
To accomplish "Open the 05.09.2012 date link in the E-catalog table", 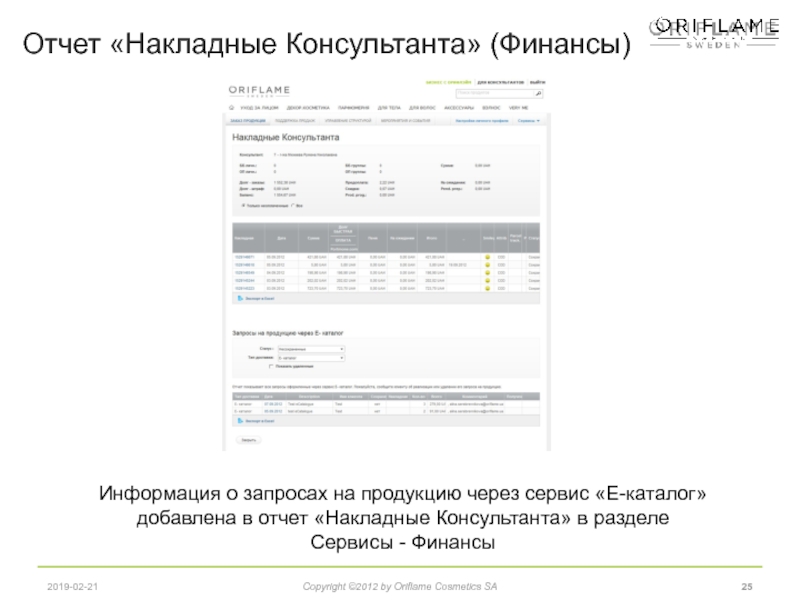I will pyautogui.click(x=273, y=411).
